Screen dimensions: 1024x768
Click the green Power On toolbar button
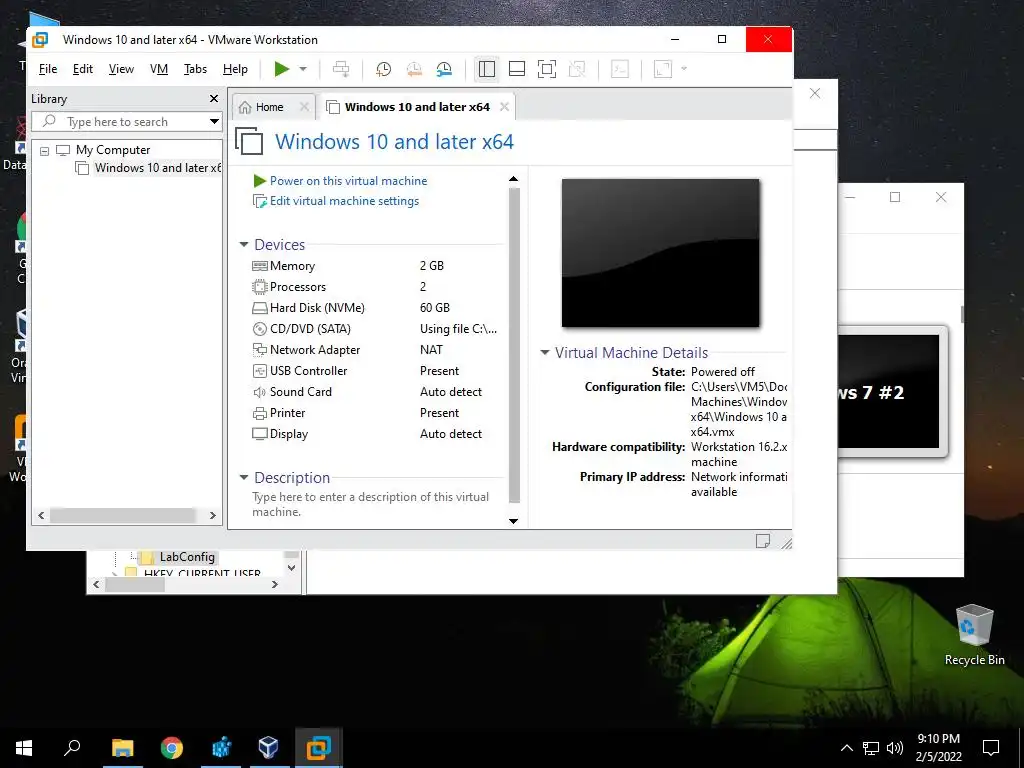coord(281,69)
